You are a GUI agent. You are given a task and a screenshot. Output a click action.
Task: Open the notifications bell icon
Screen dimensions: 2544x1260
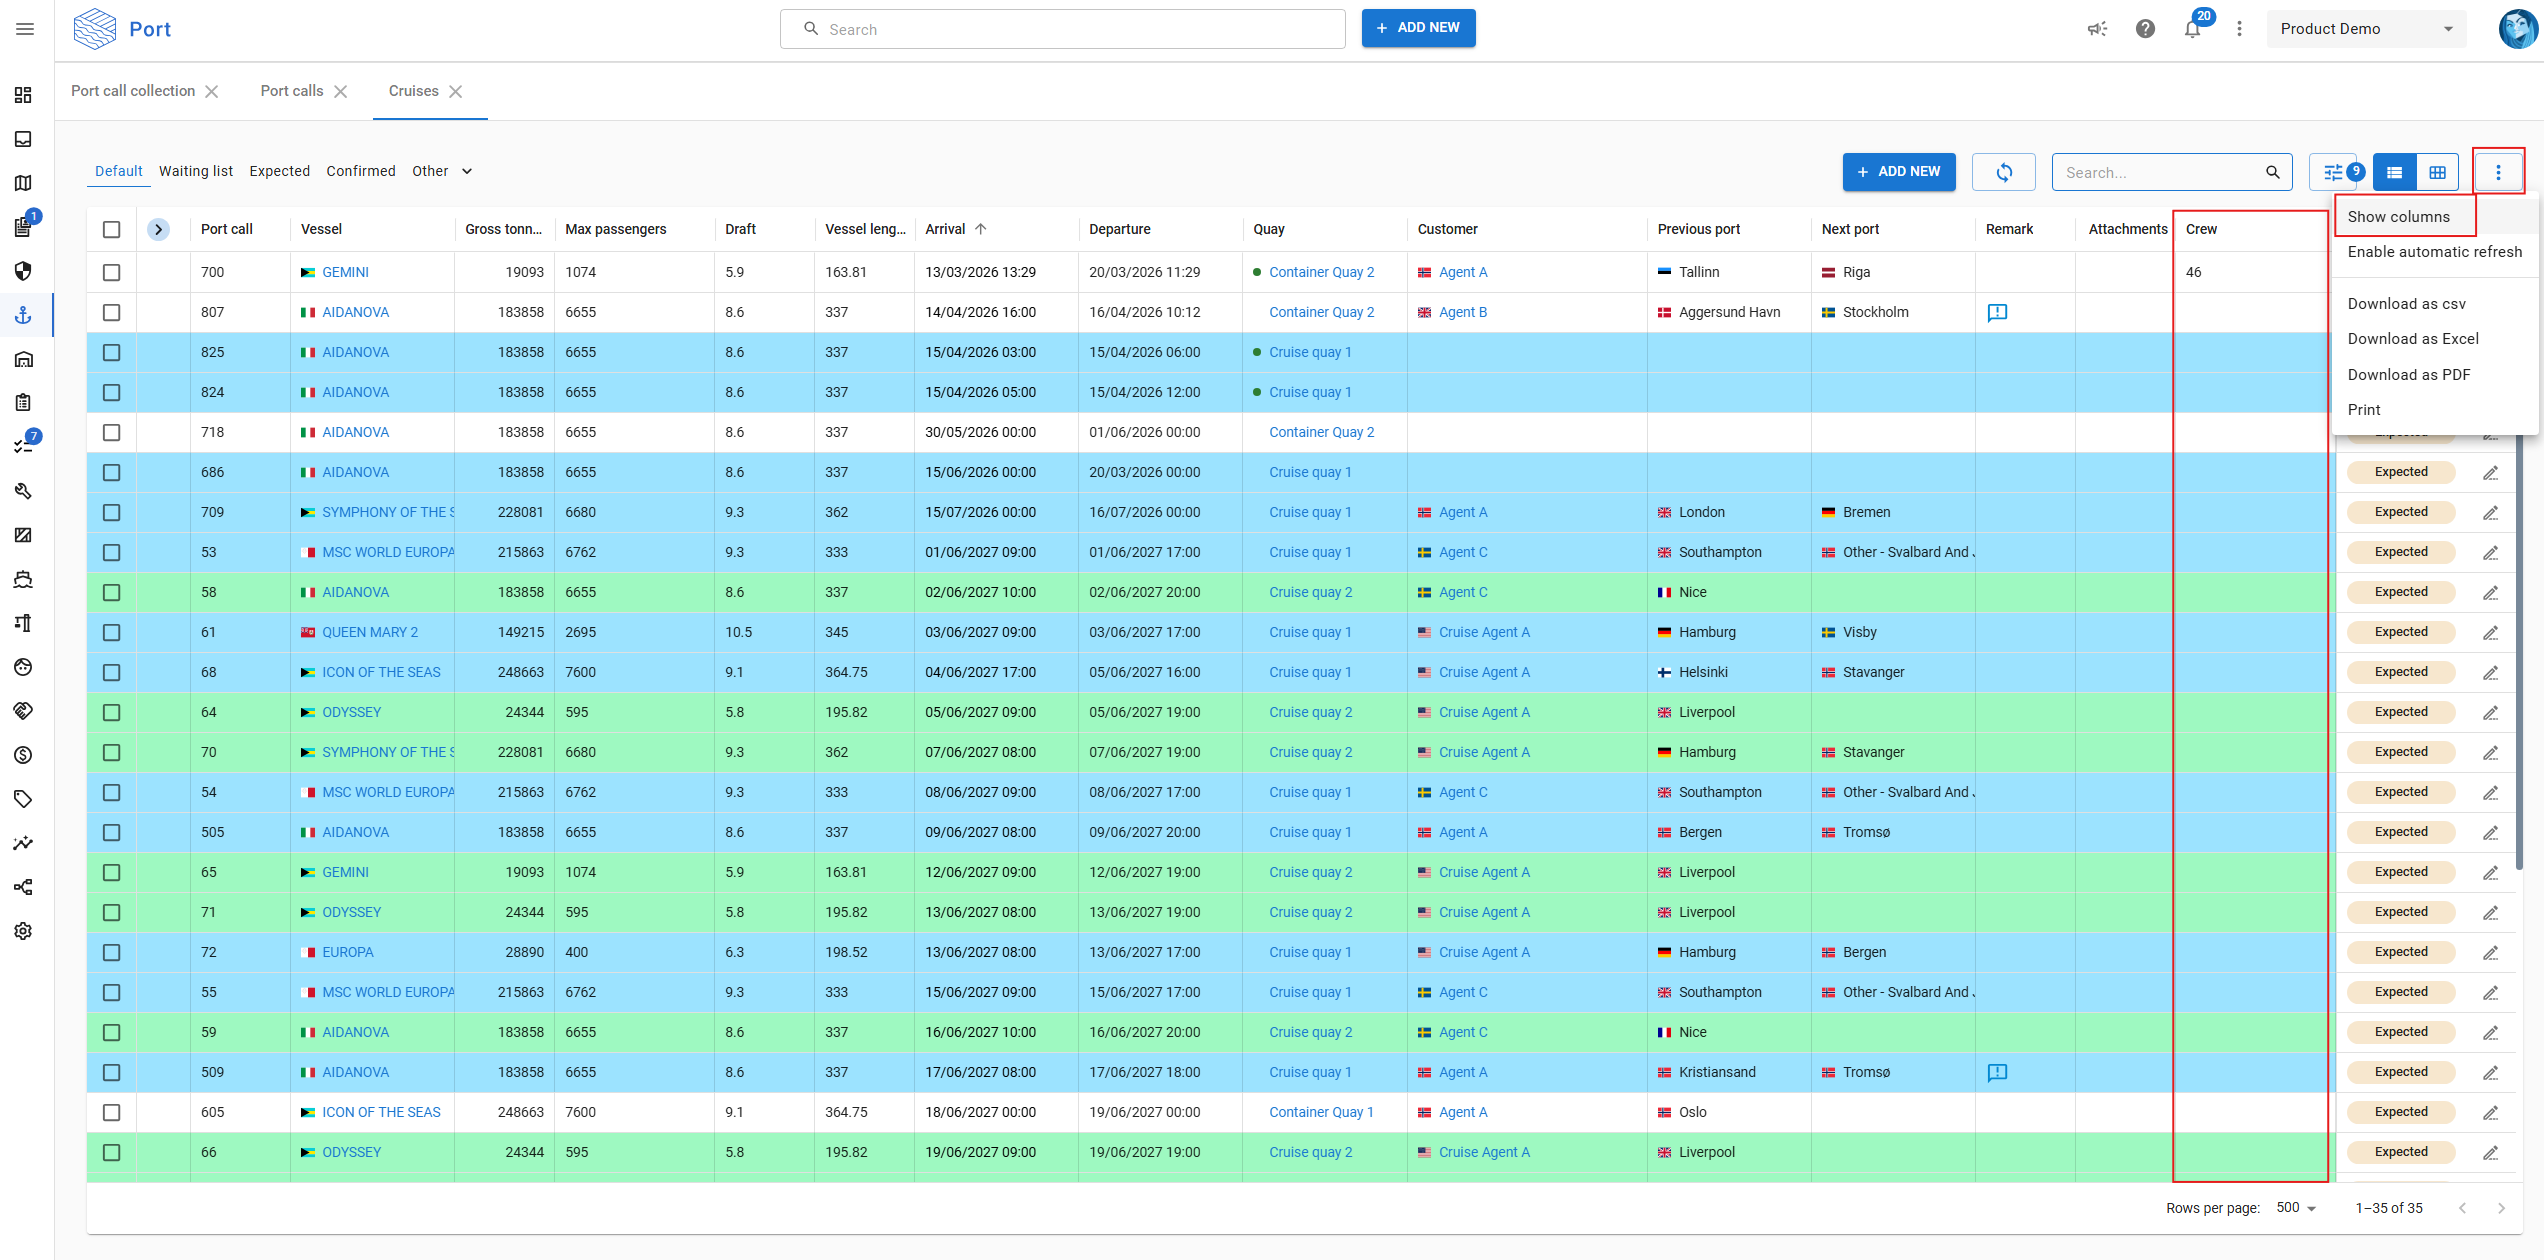click(2192, 29)
